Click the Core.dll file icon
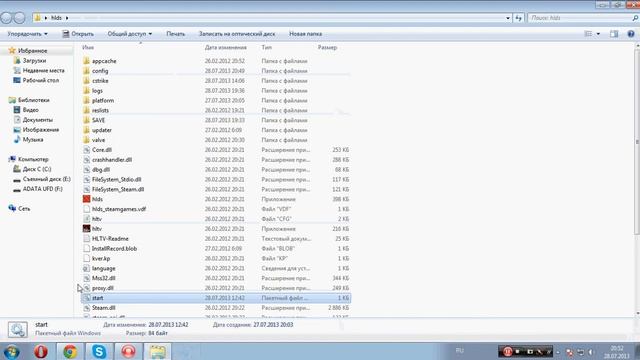640x360 pixels. 86,150
